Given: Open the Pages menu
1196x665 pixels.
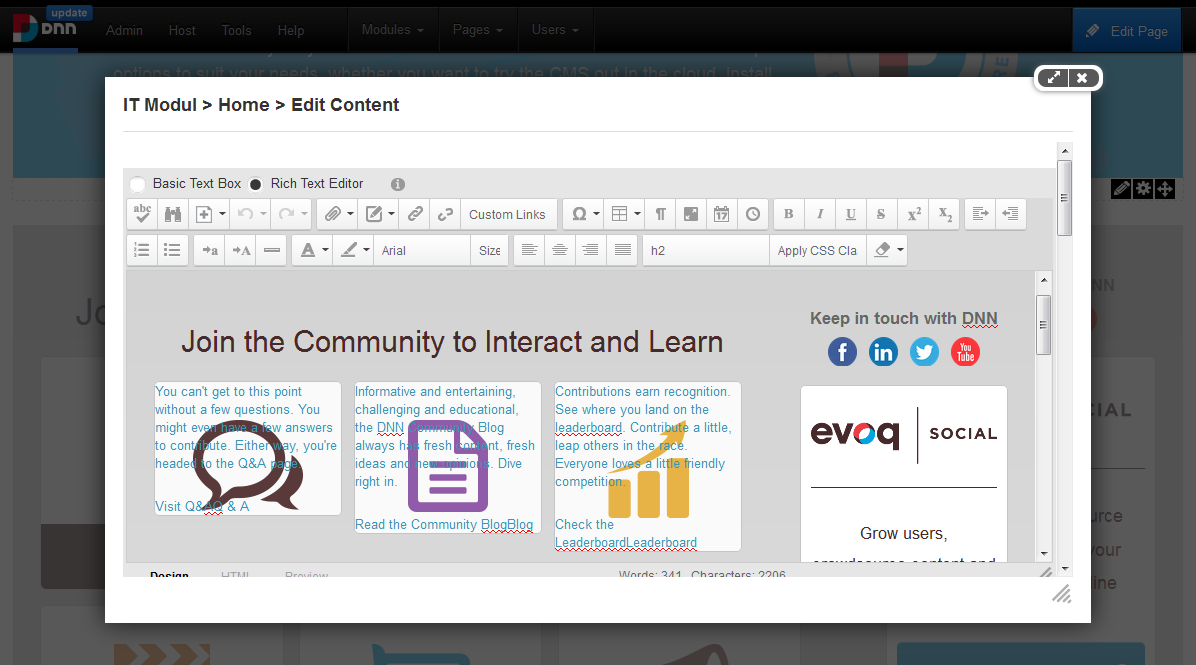Looking at the screenshot, I should pyautogui.click(x=477, y=30).
